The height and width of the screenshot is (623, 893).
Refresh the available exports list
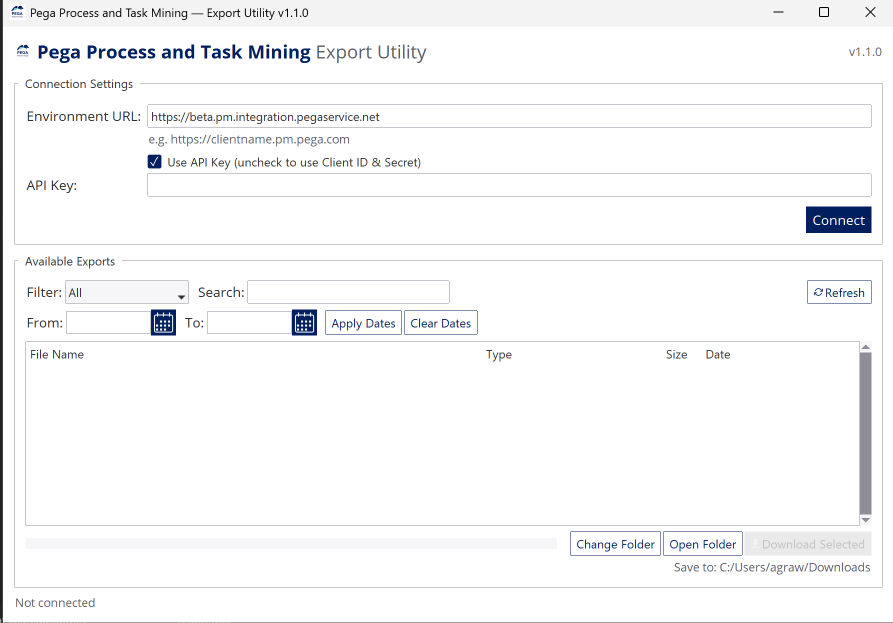839,292
